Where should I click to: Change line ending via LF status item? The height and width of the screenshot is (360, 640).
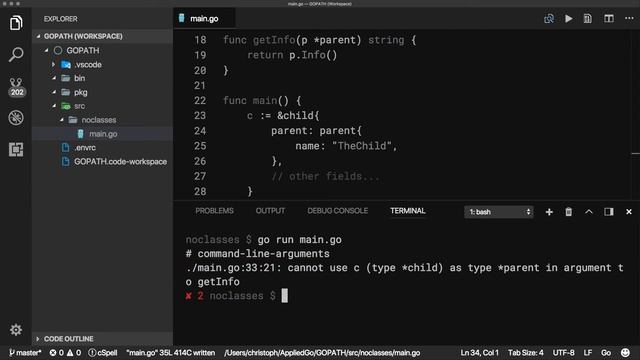click(x=588, y=353)
